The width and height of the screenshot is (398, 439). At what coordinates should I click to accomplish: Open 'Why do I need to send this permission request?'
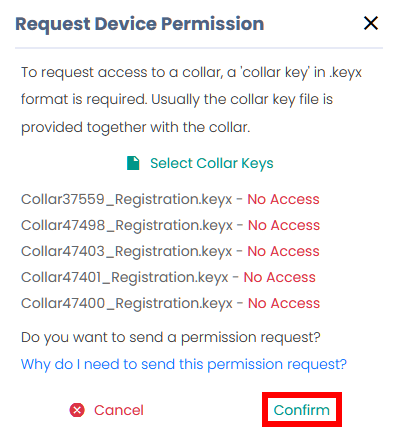(184, 364)
